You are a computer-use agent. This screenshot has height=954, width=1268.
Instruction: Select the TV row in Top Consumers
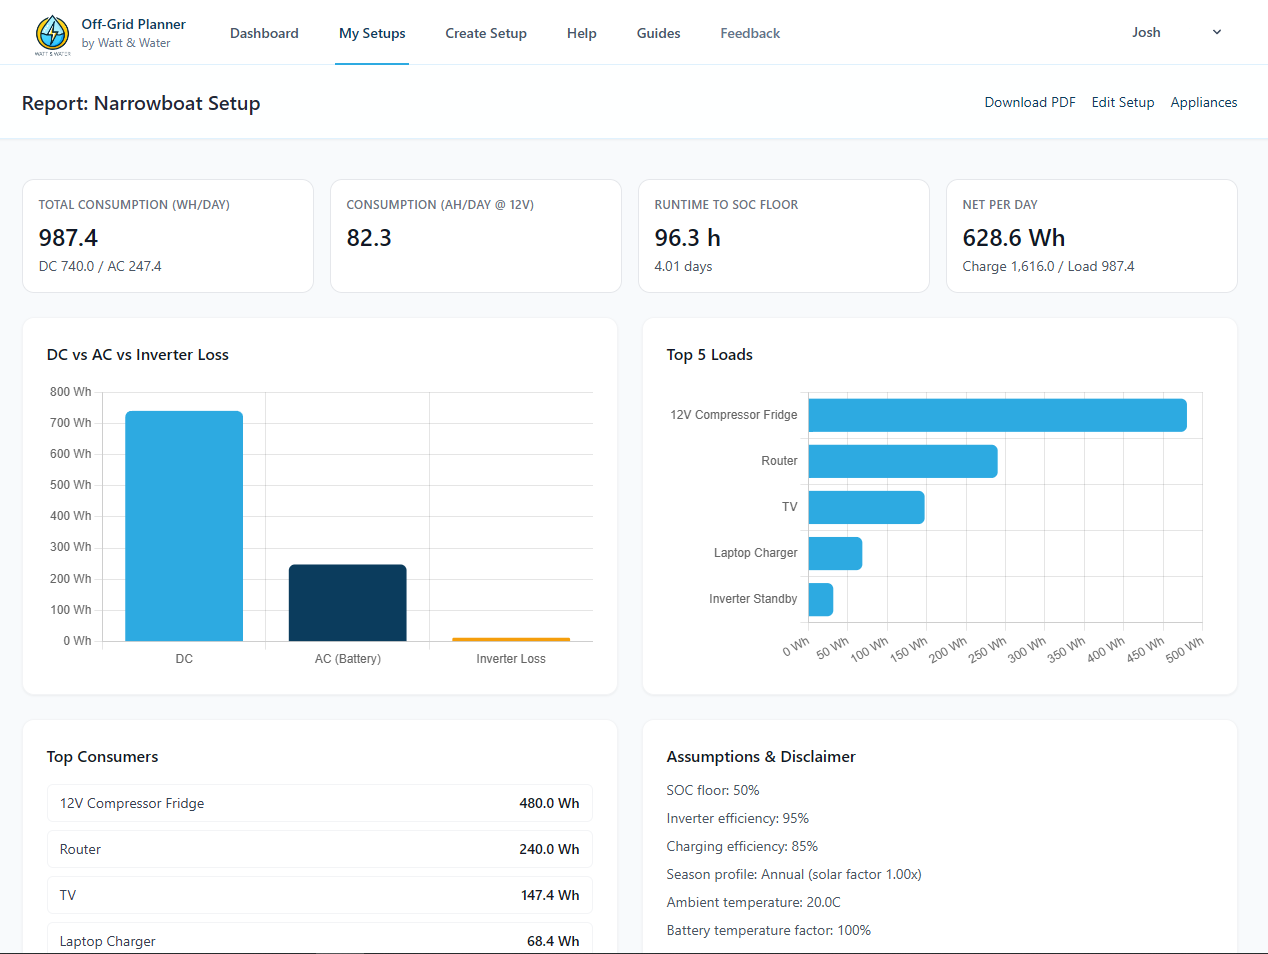319,895
